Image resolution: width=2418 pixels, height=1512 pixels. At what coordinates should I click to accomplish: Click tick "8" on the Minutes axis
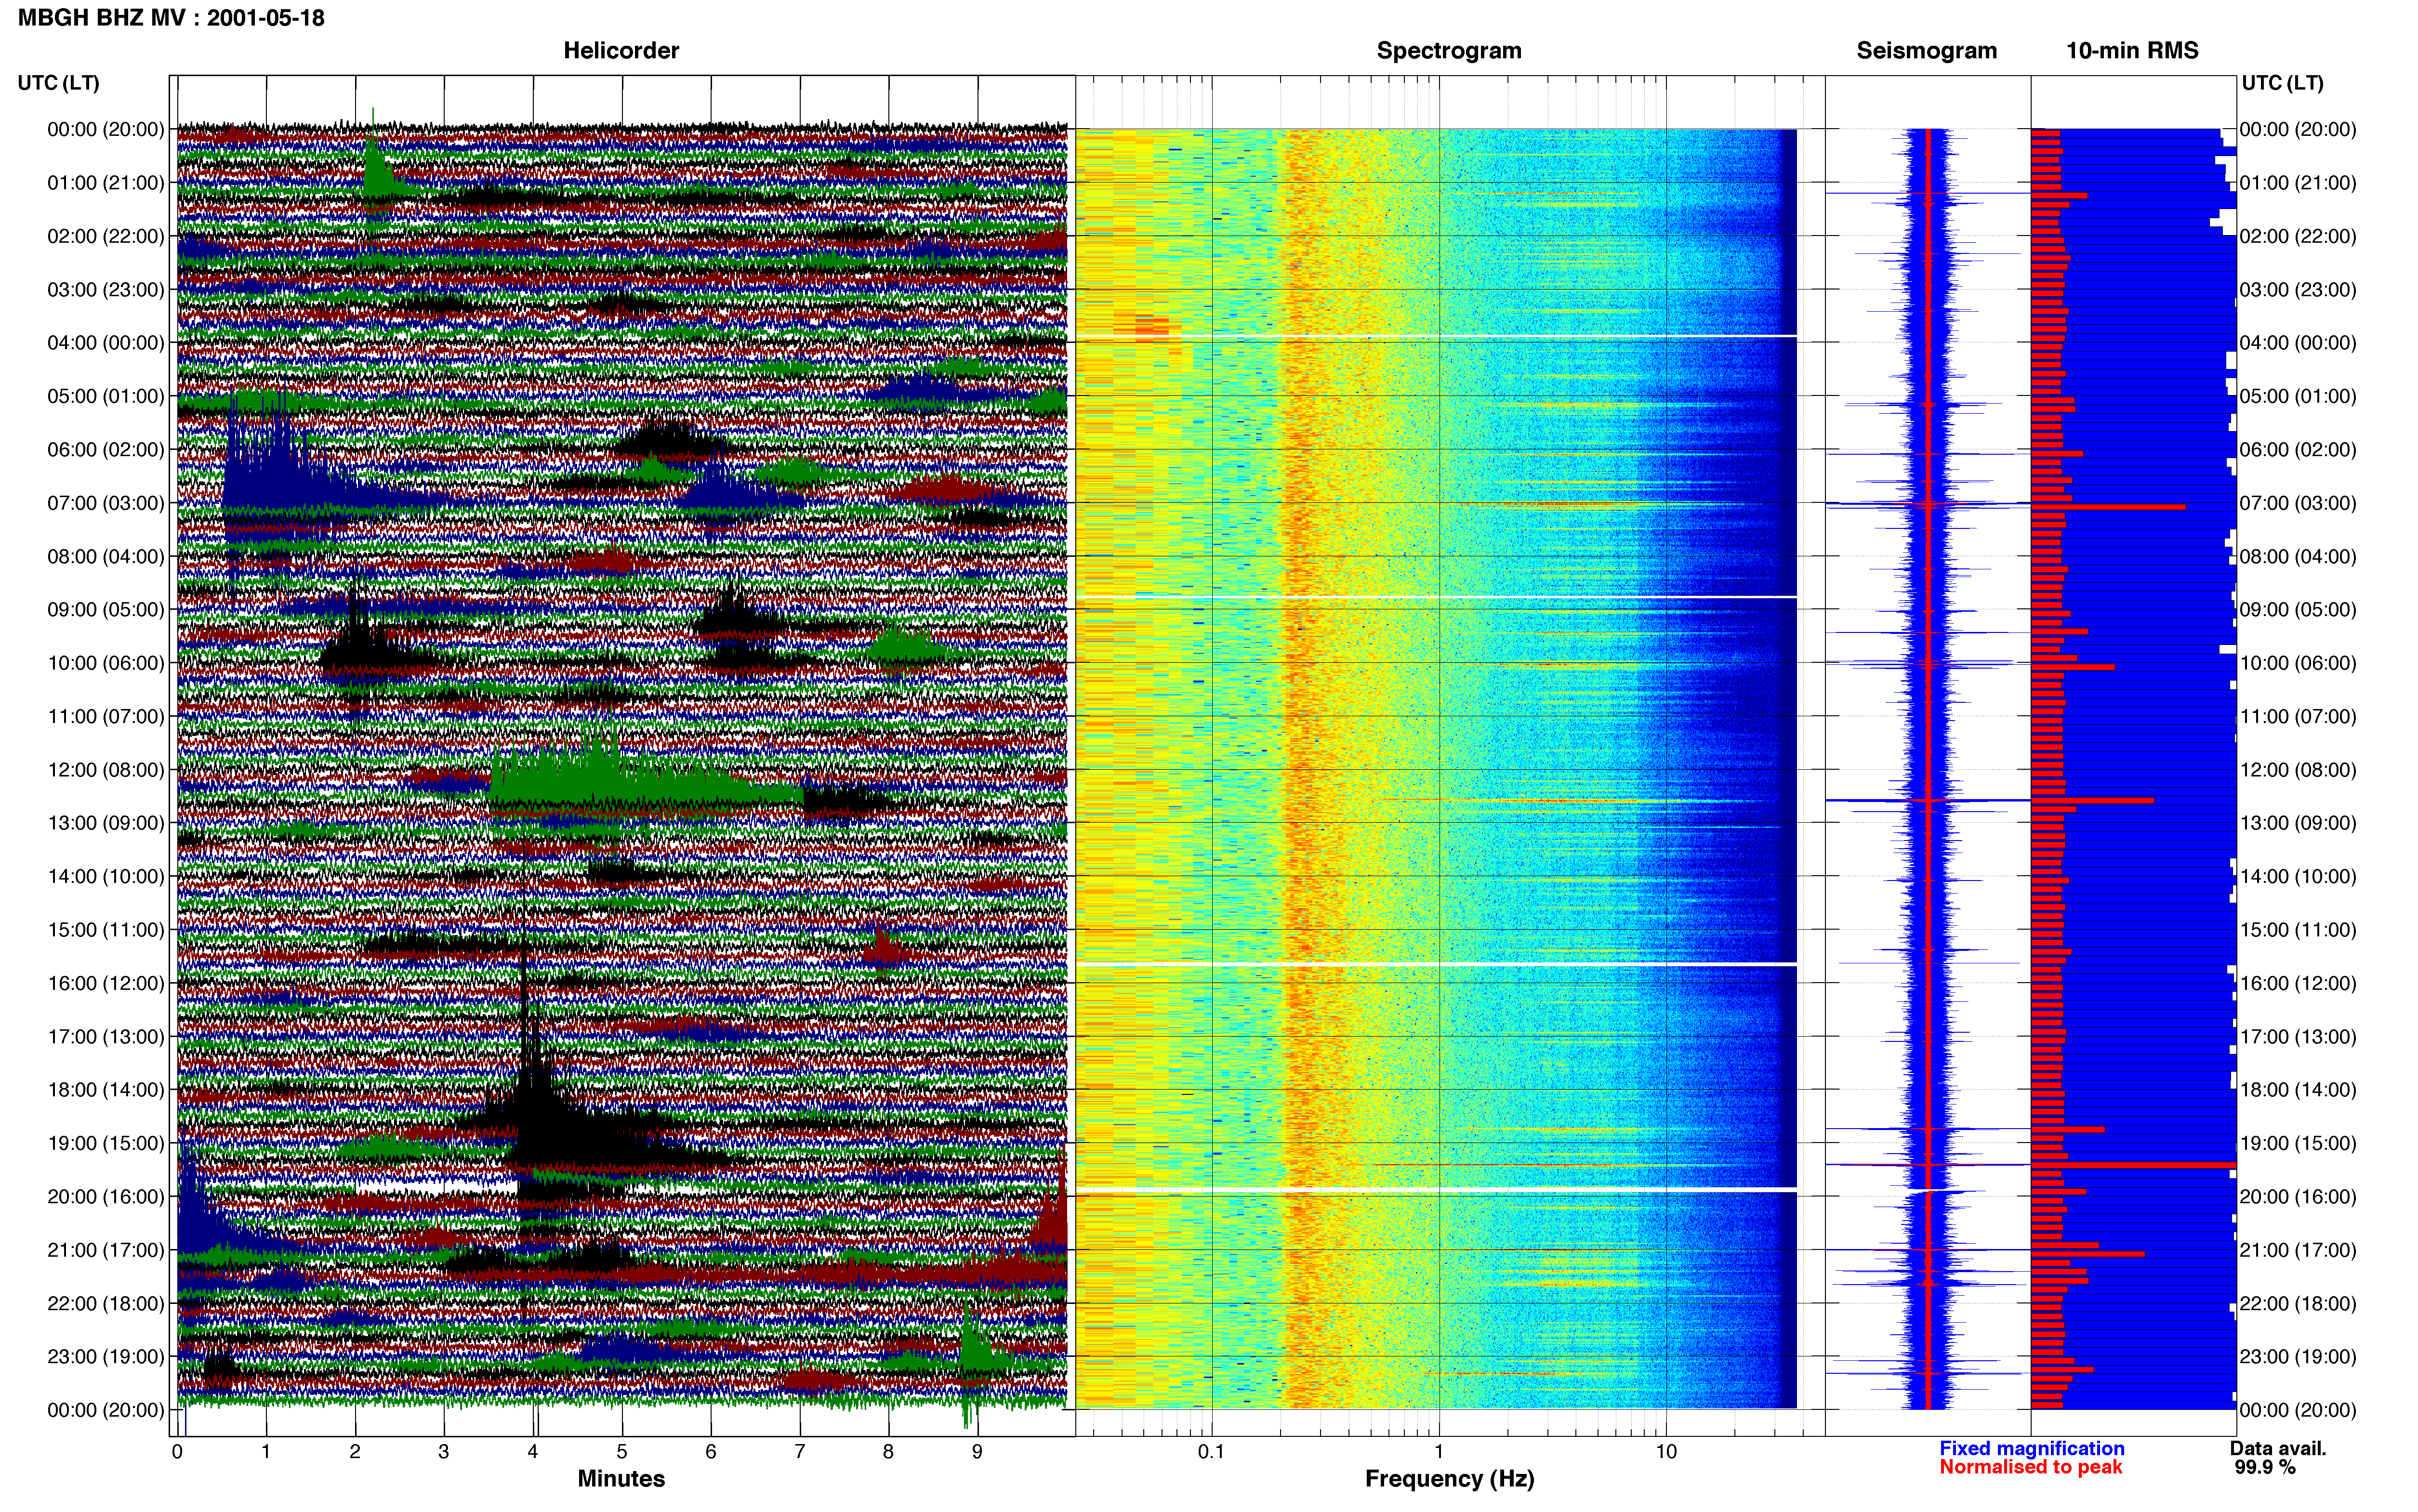[x=888, y=1452]
